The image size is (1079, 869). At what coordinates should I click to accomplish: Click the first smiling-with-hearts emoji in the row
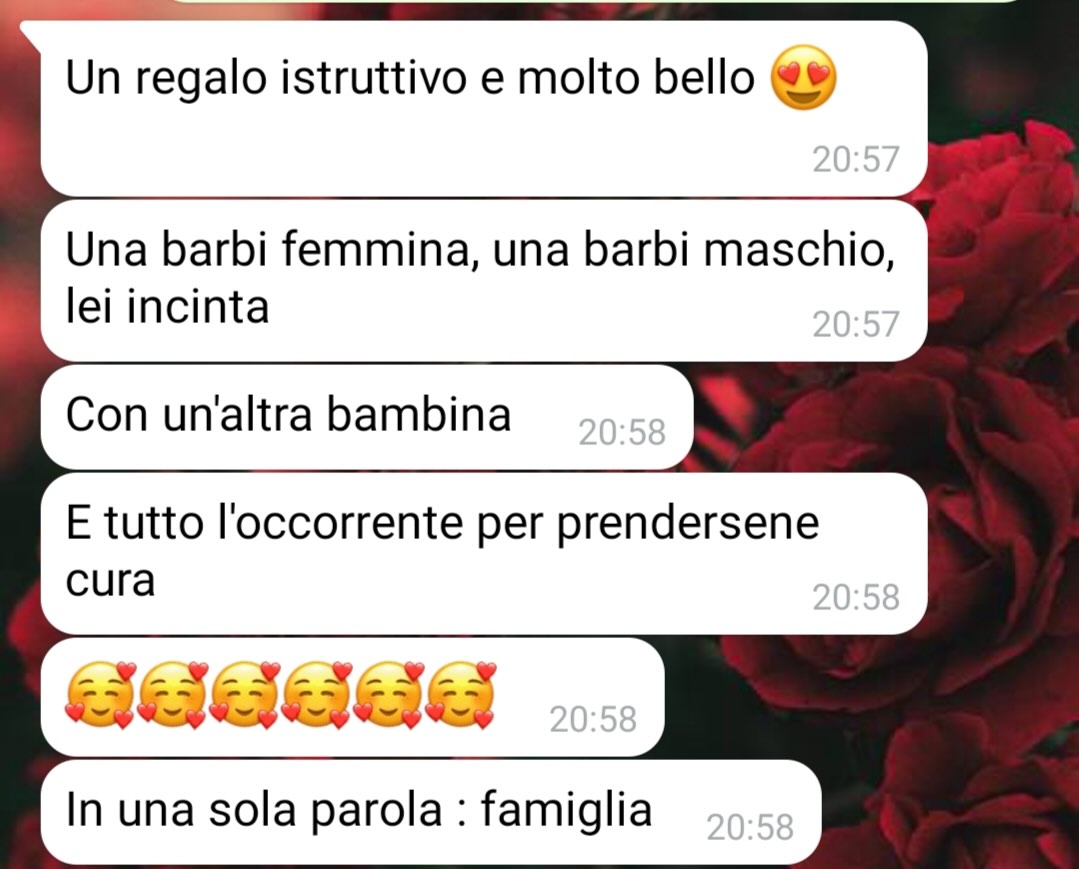click(100, 695)
